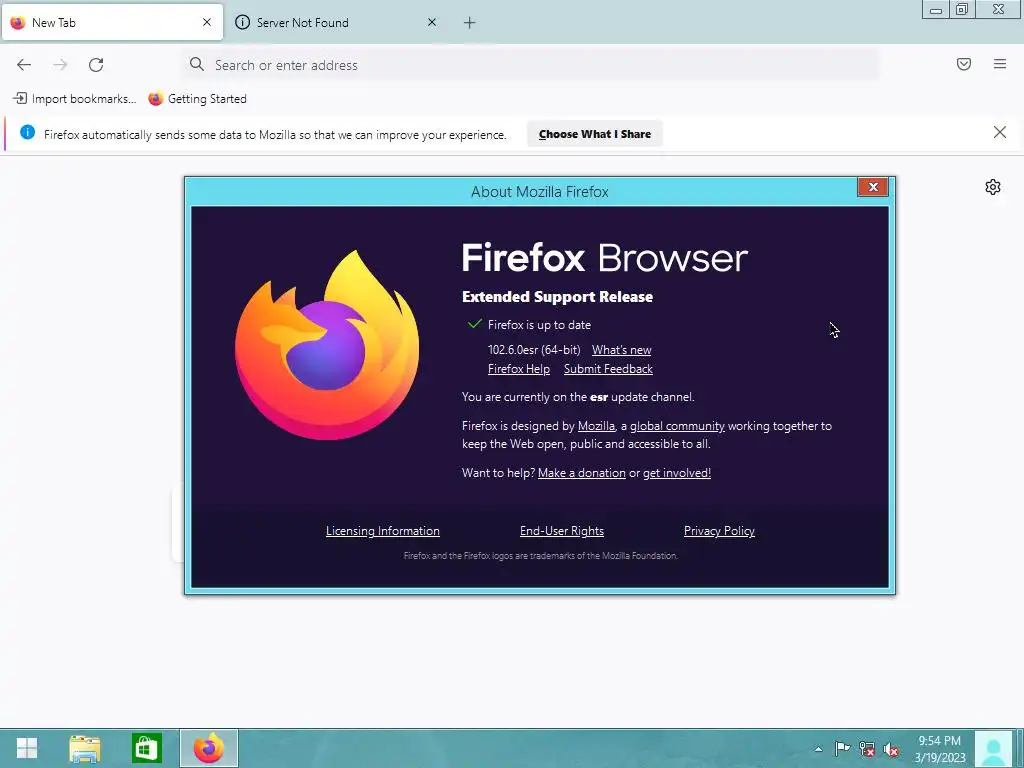Viewport: 1024px width, 768px height.
Task: Dismiss the data sharing notification bar
Action: (999, 133)
